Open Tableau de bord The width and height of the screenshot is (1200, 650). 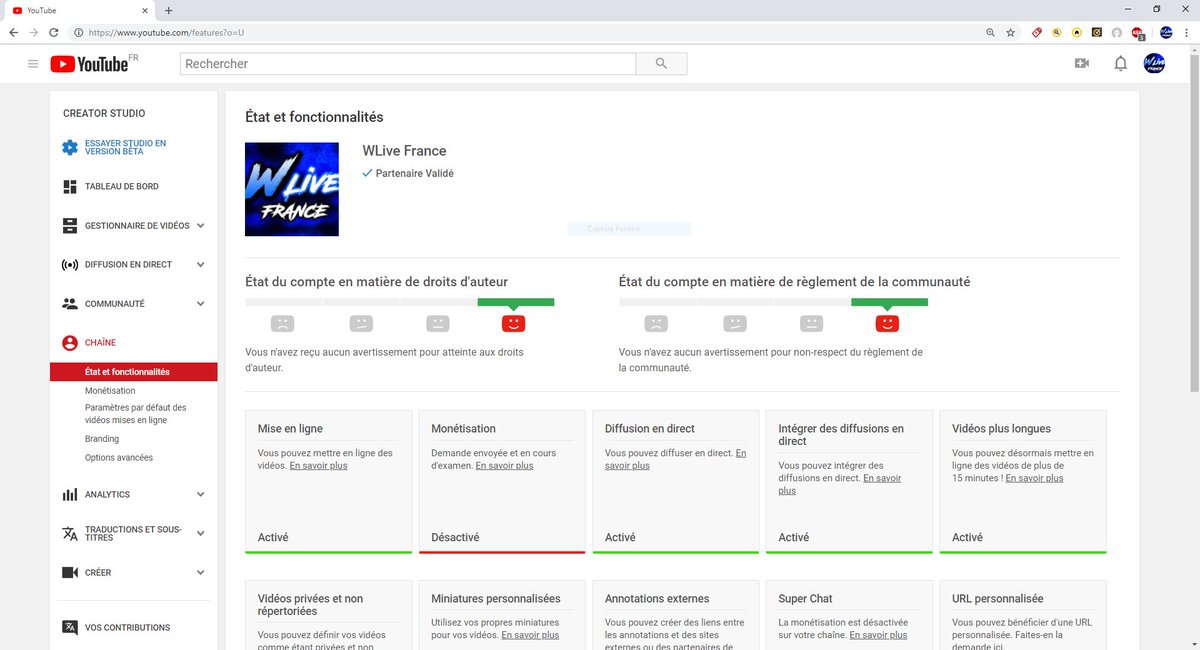coord(122,187)
